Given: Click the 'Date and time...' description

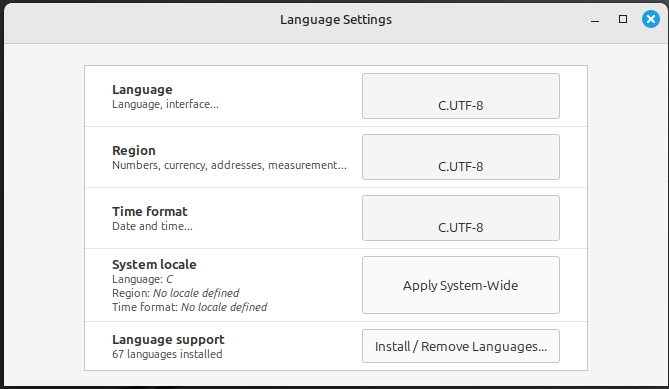Looking at the screenshot, I should tap(152, 226).
